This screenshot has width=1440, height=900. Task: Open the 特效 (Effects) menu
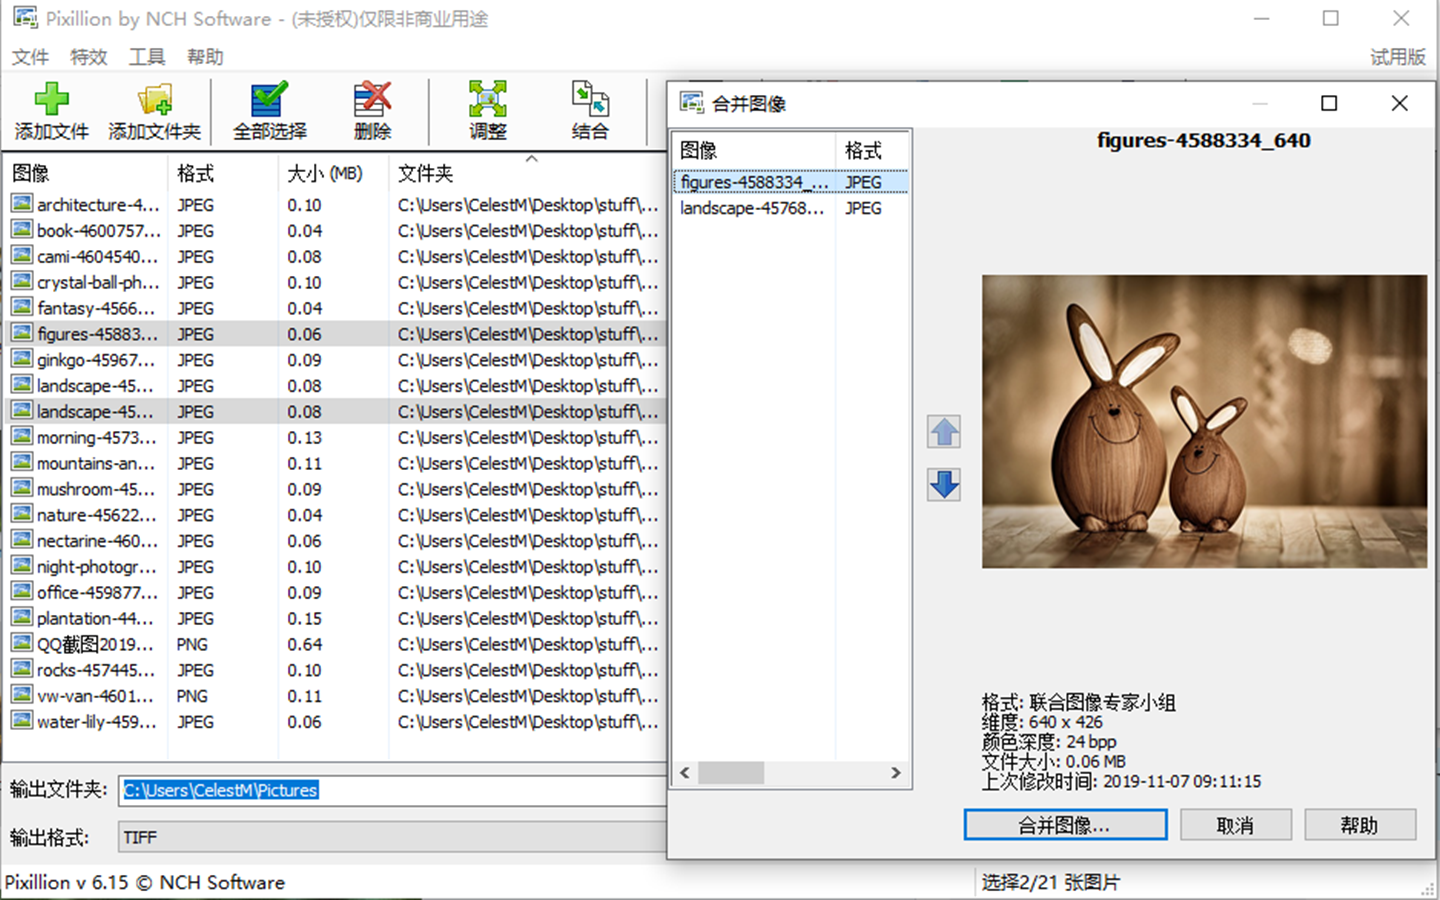[x=88, y=57]
